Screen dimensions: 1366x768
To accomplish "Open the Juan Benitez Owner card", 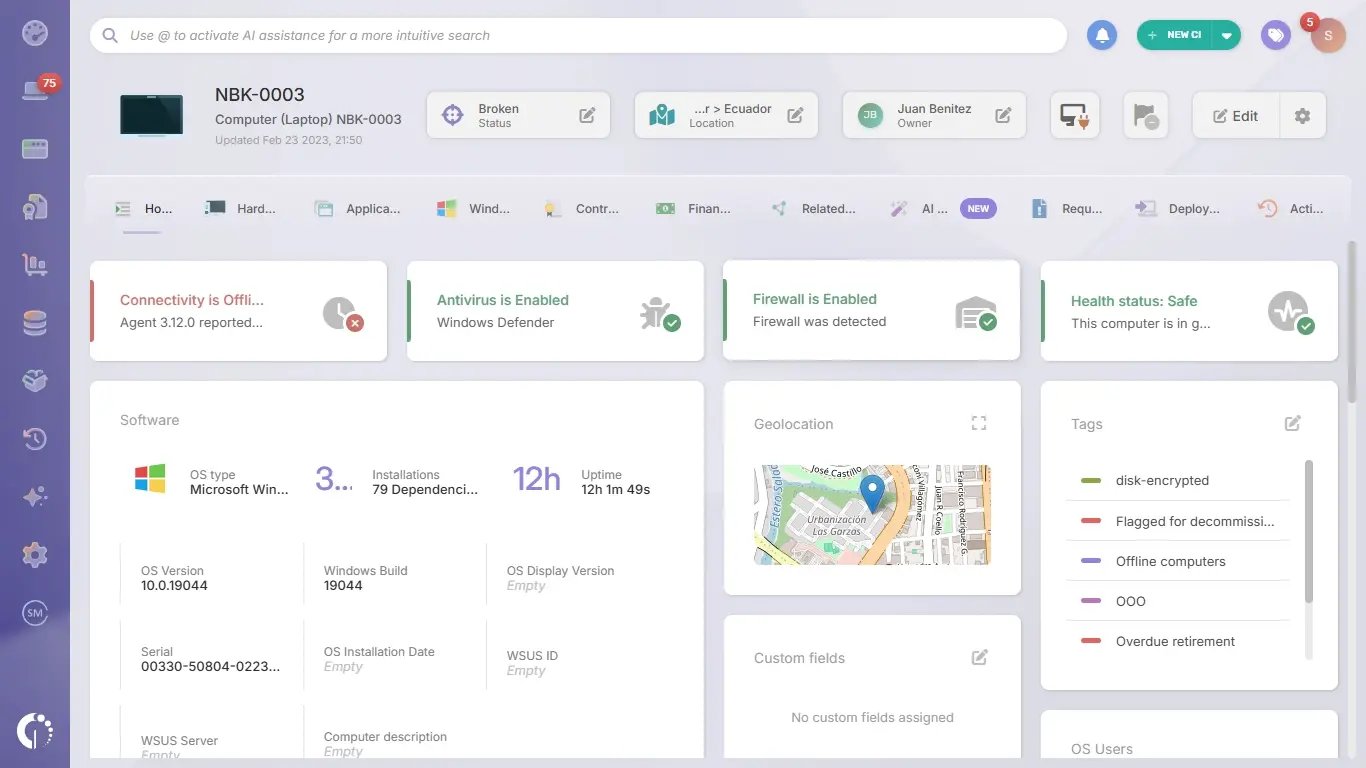I will click(934, 116).
